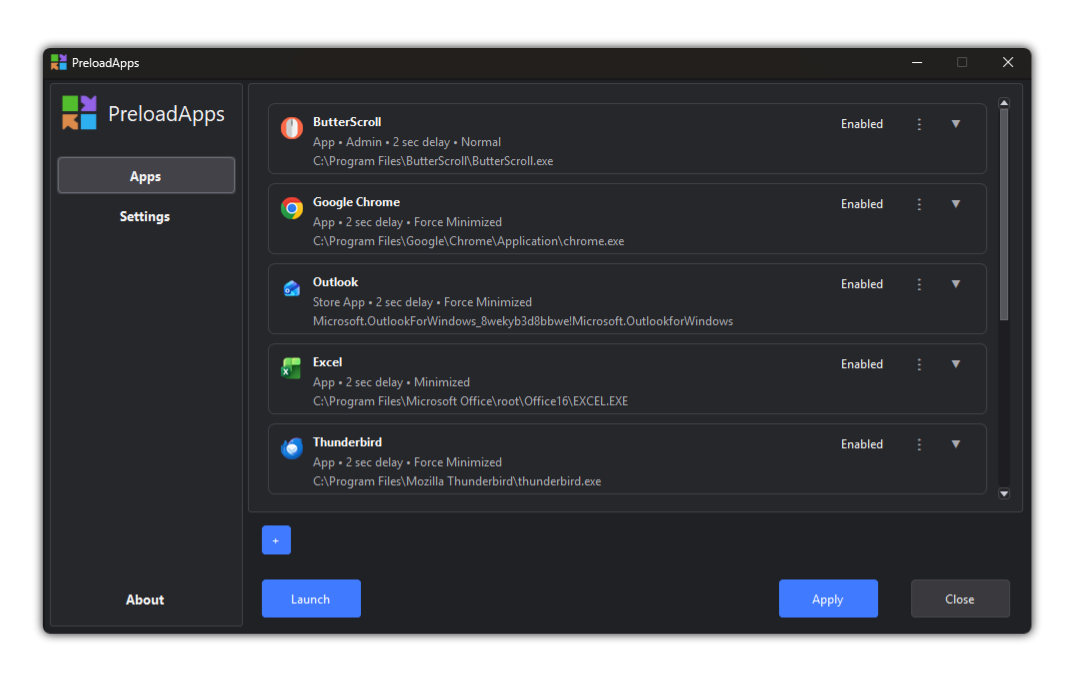
Task: Click the Close button at bottom
Action: click(x=960, y=599)
